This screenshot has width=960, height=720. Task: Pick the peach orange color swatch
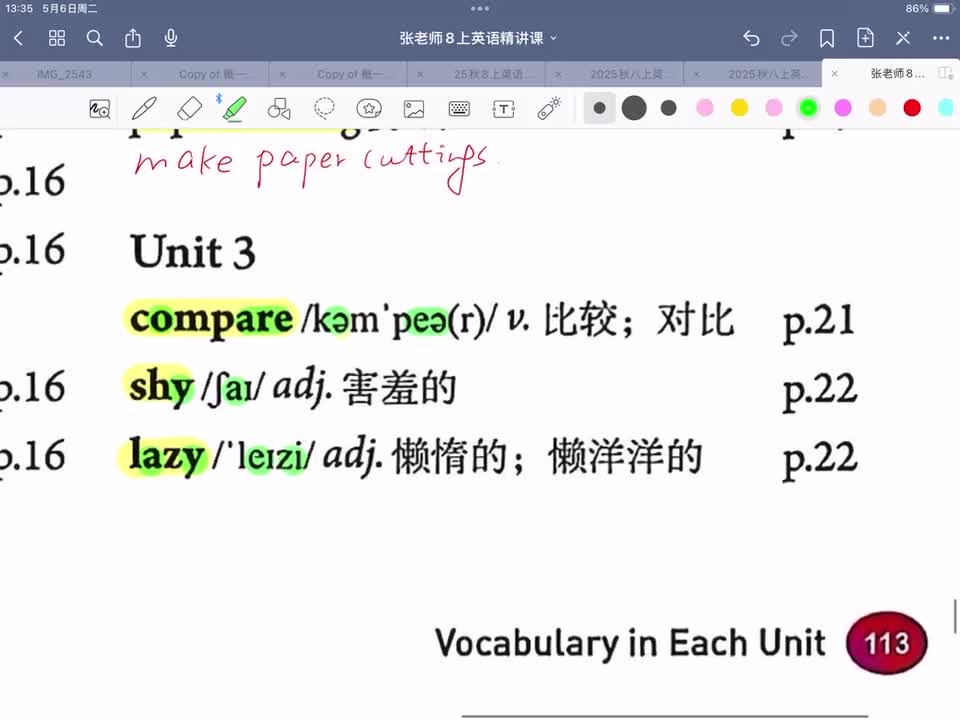click(x=877, y=108)
